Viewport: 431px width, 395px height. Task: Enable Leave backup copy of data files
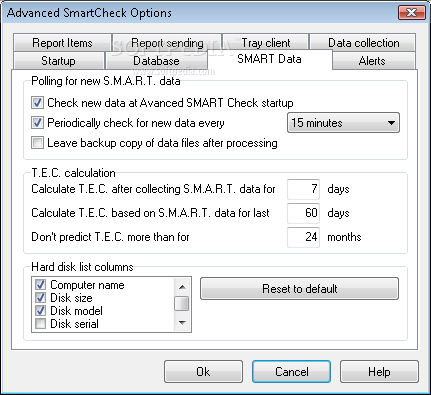click(x=37, y=143)
